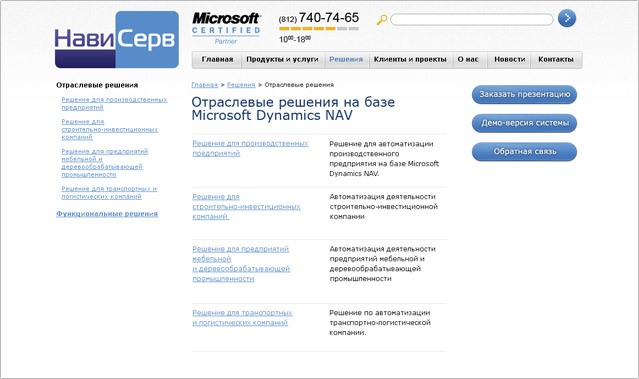Open the Новости menu item
Viewport: 639px width, 379px height.
(509, 59)
